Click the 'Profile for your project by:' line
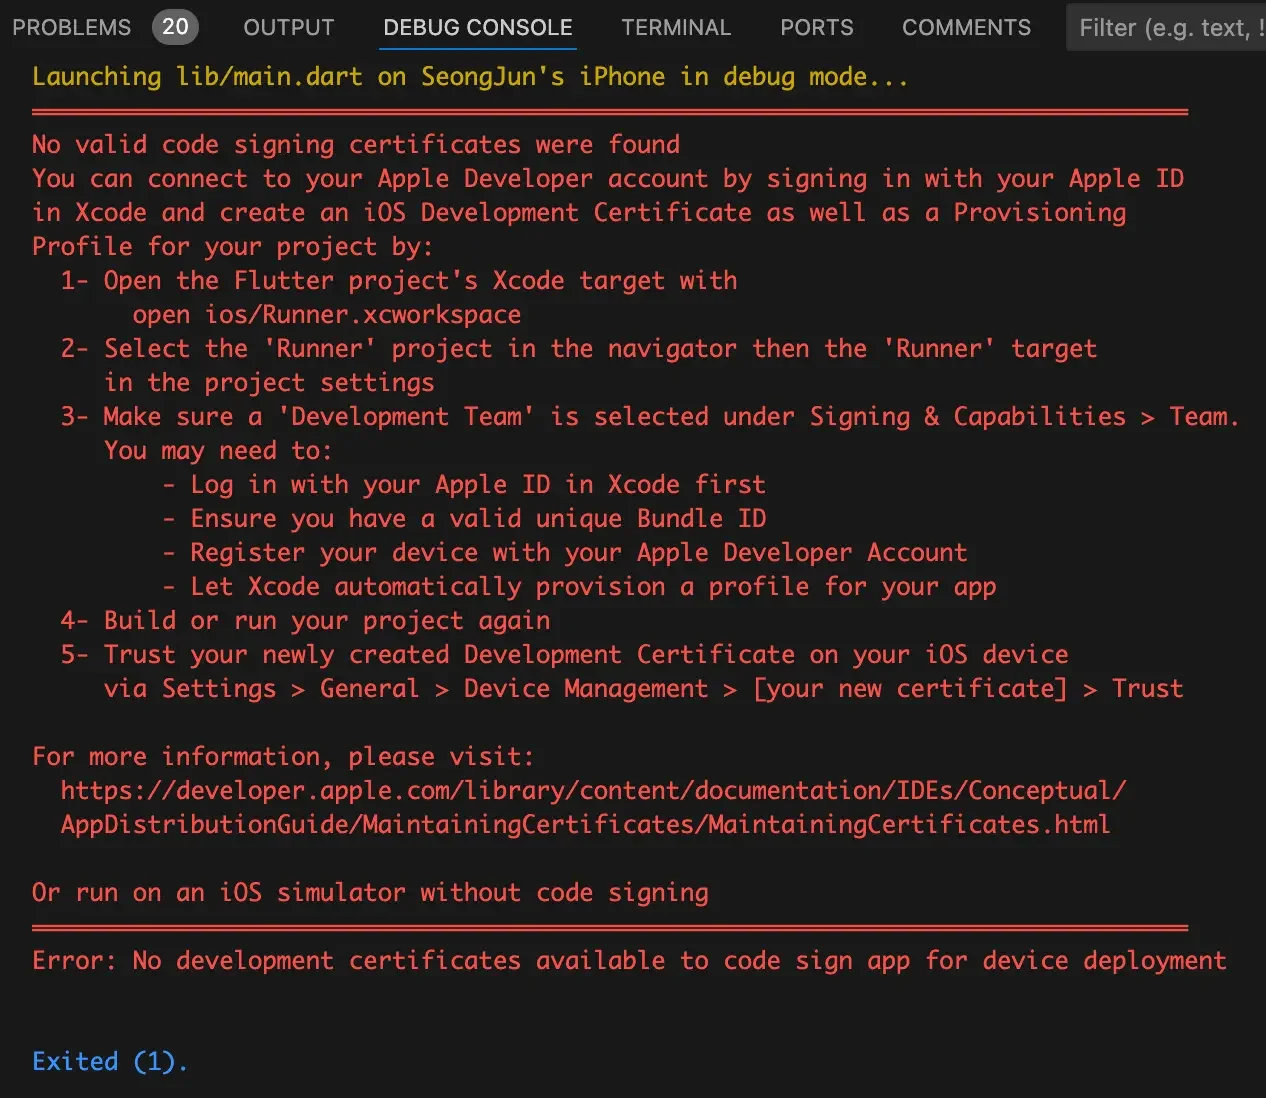The image size is (1266, 1098). 232,247
